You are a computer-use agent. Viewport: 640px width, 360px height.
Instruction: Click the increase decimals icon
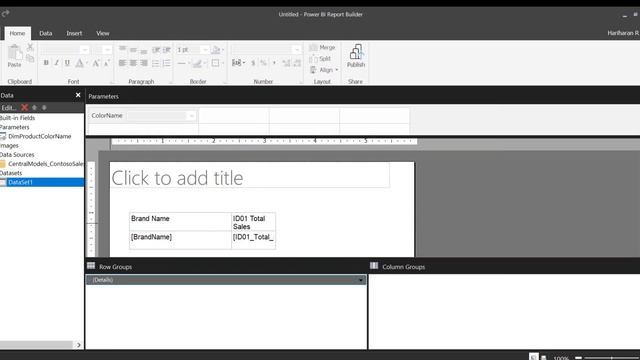click(x=286, y=63)
